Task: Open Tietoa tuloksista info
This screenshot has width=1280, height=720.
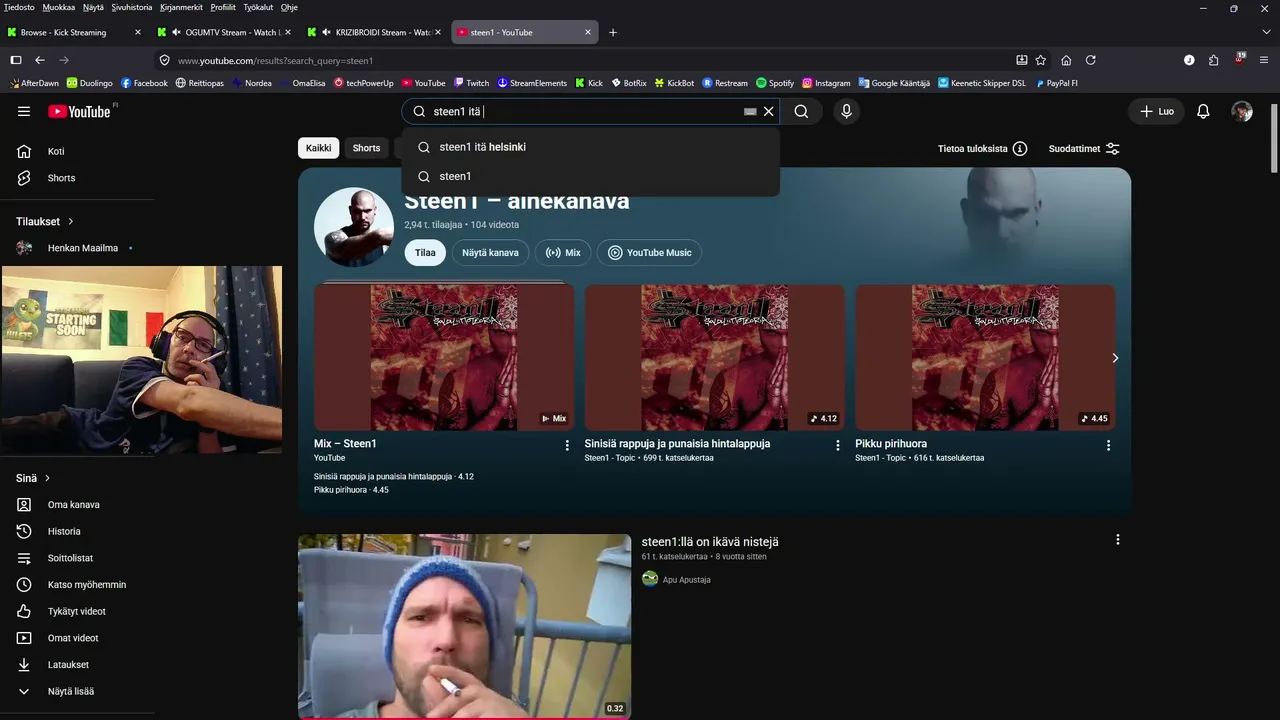Action: 982,149
